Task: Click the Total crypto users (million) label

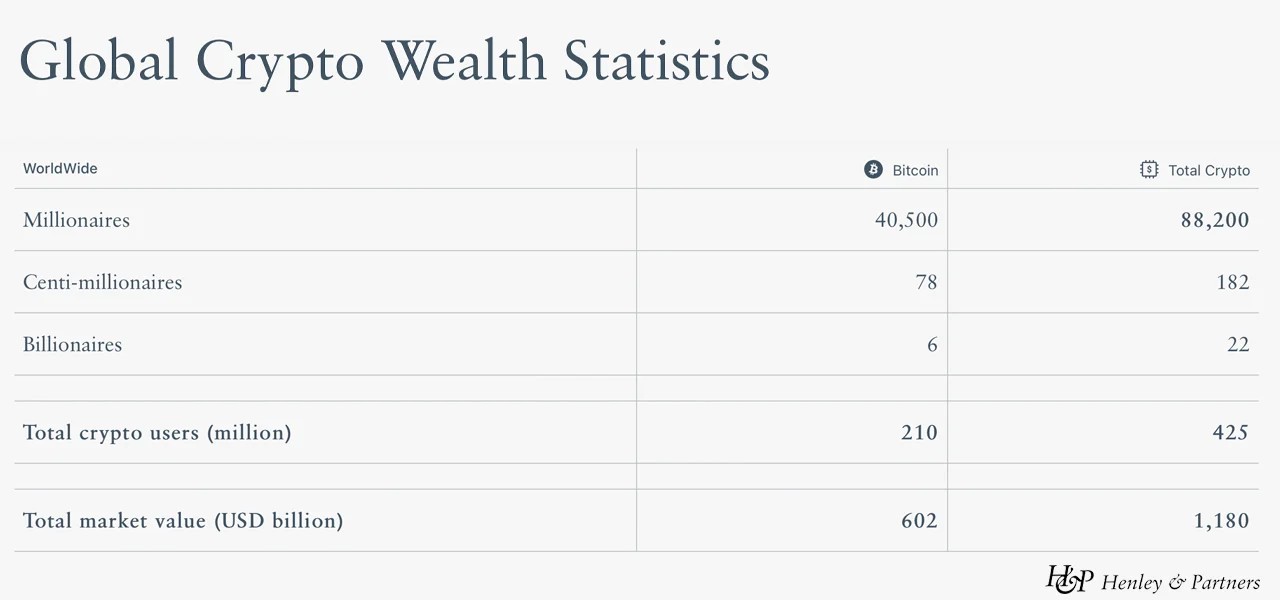Action: point(157,432)
